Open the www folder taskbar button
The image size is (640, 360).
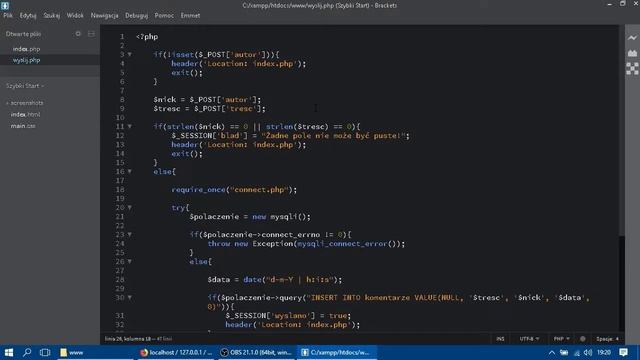point(95,352)
